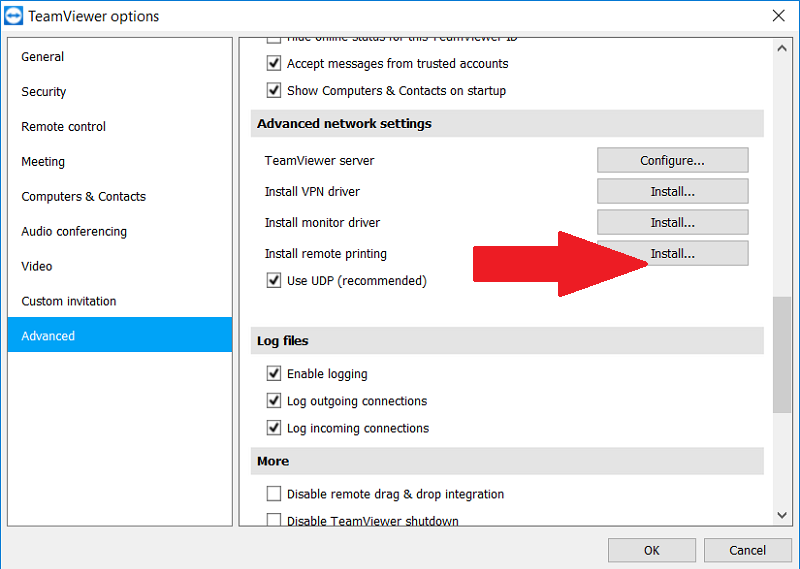The width and height of the screenshot is (800, 569).
Task: Disable the Use UDP (recommended) checkbox
Action: click(x=273, y=280)
